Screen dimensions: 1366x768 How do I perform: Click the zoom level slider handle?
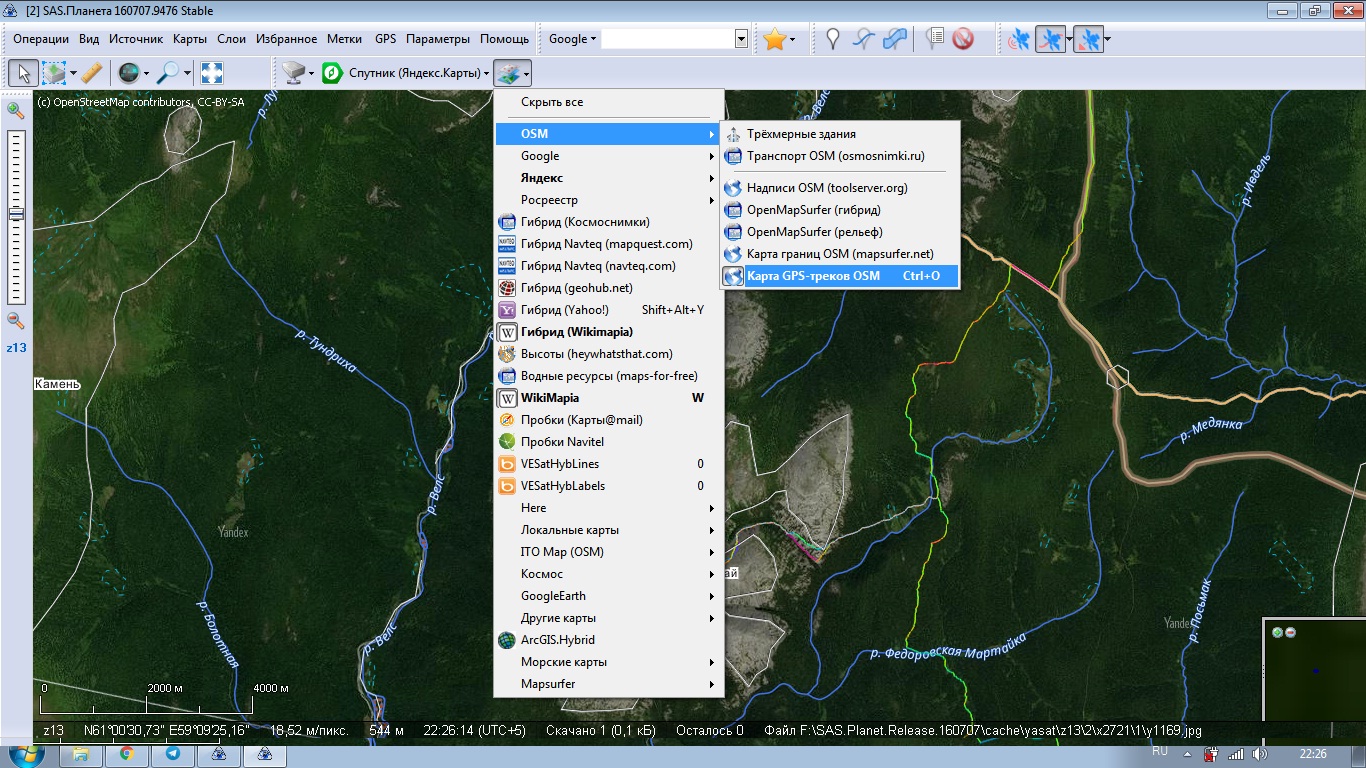(x=15, y=214)
